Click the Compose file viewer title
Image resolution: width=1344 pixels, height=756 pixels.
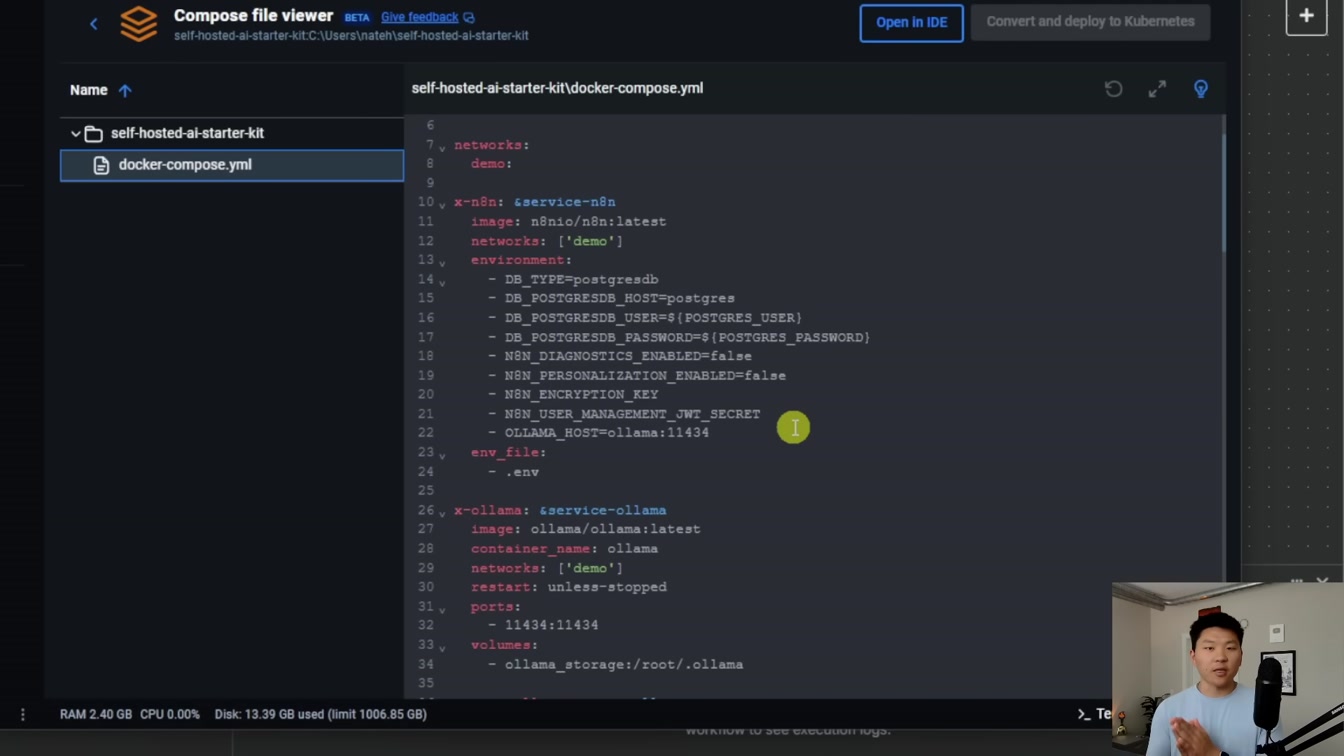(253, 16)
